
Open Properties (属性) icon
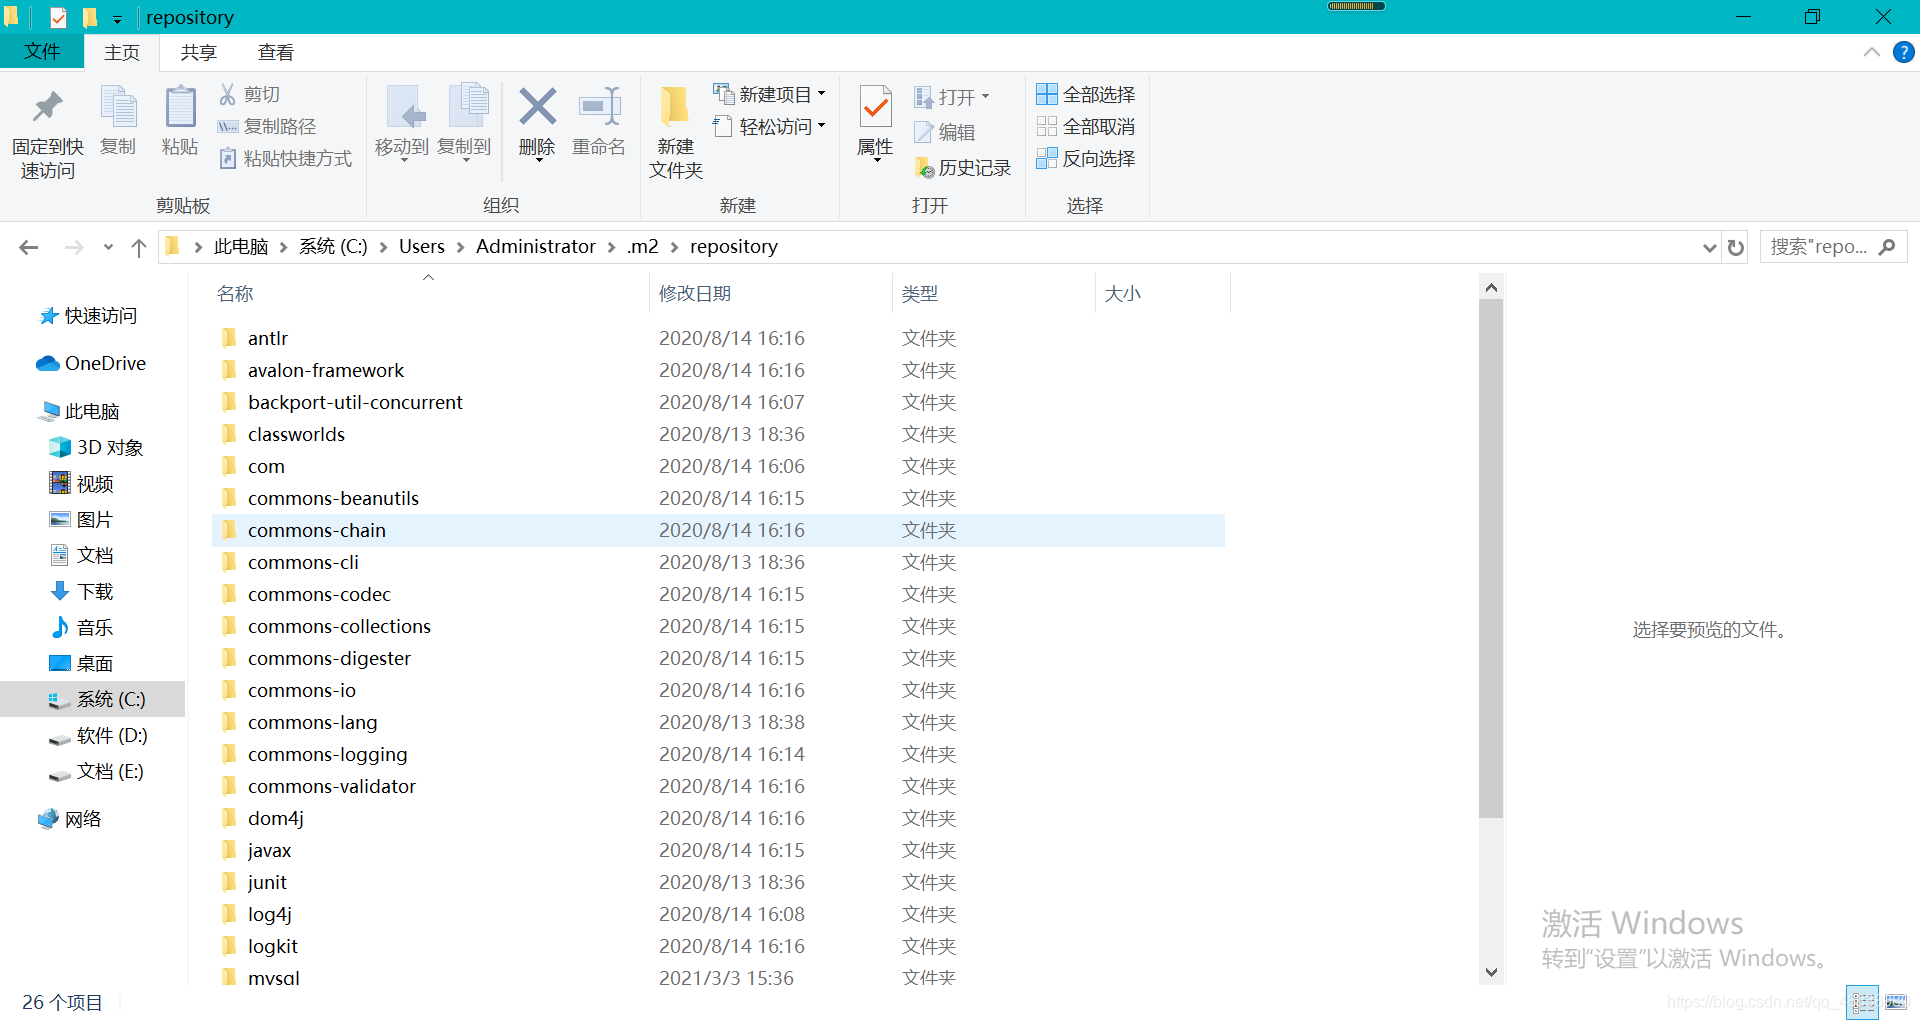point(875,107)
